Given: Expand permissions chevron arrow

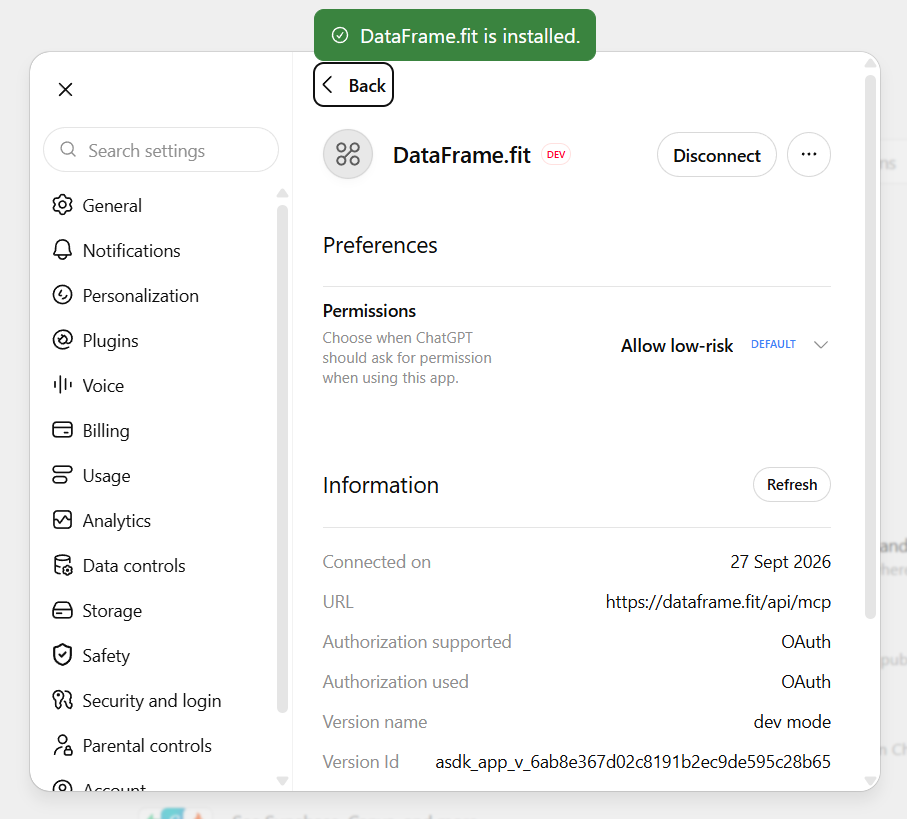Looking at the screenshot, I should pos(821,345).
